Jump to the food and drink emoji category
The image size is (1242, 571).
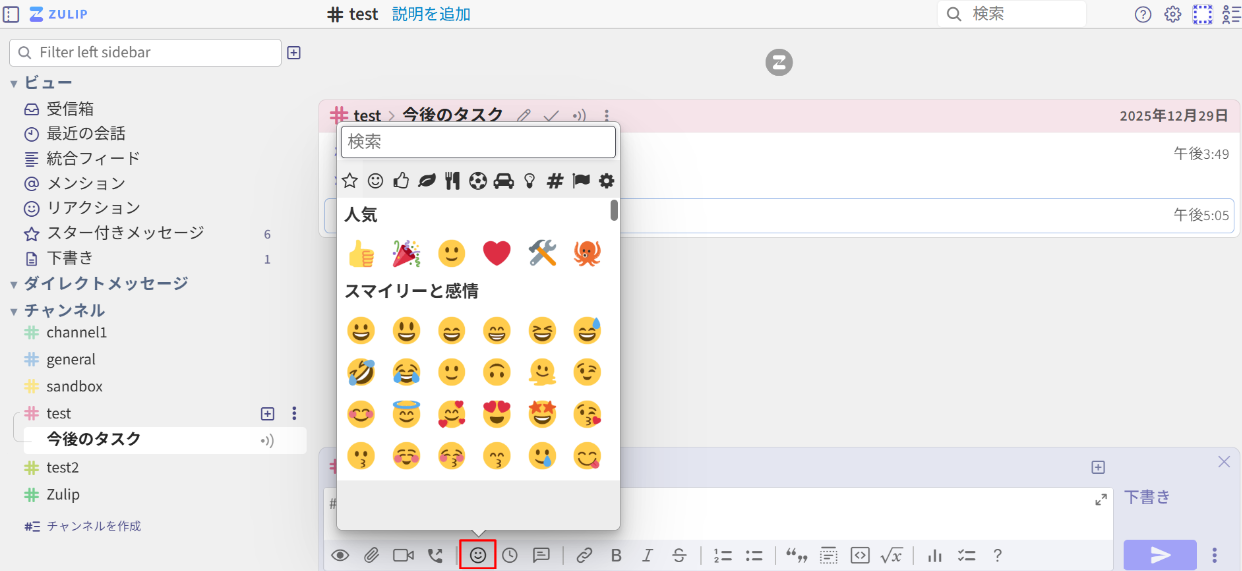click(x=452, y=181)
